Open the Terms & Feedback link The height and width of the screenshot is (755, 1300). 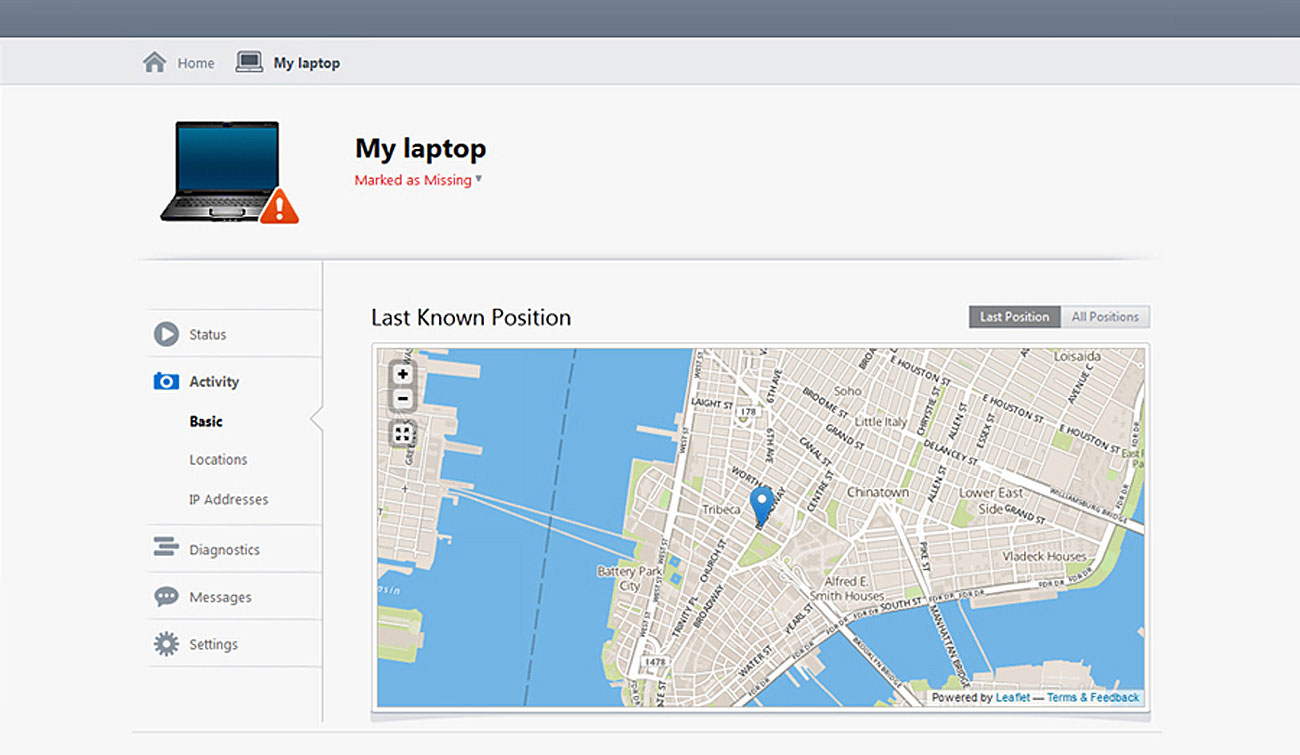coord(1093,698)
